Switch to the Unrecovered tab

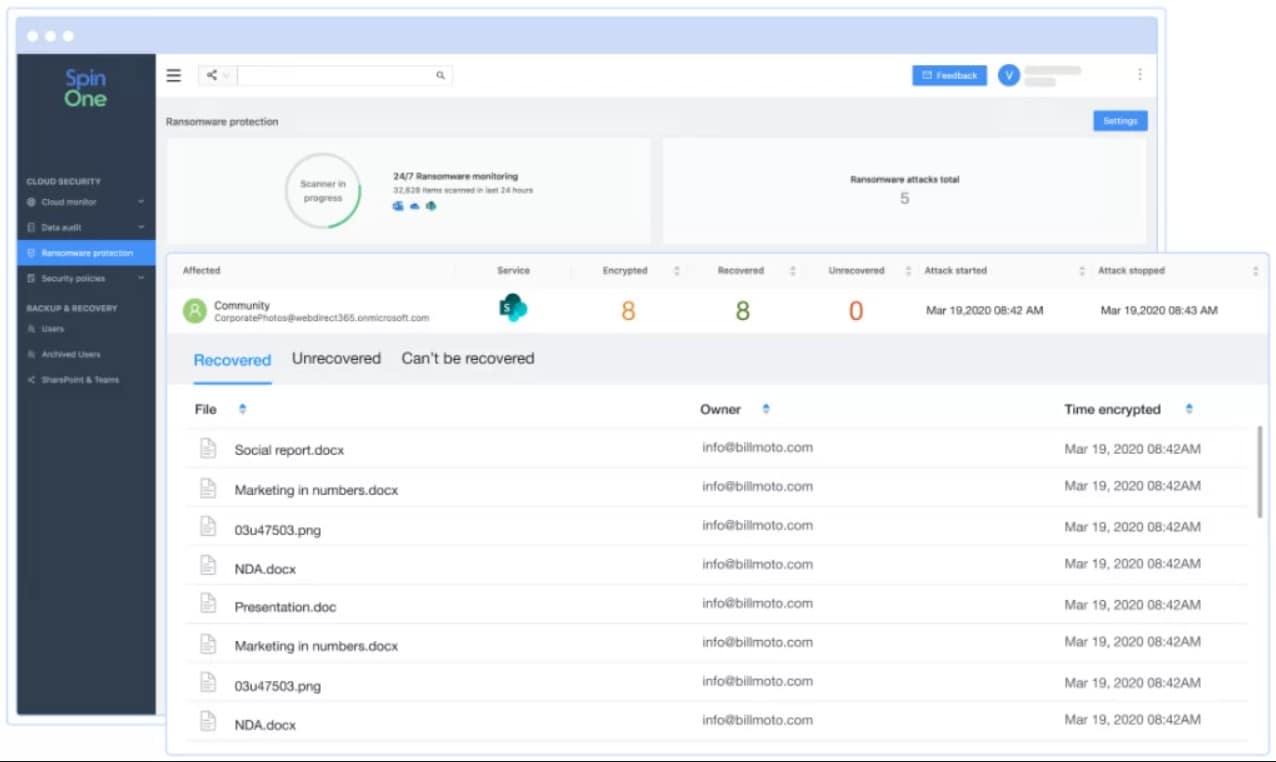[x=336, y=358]
